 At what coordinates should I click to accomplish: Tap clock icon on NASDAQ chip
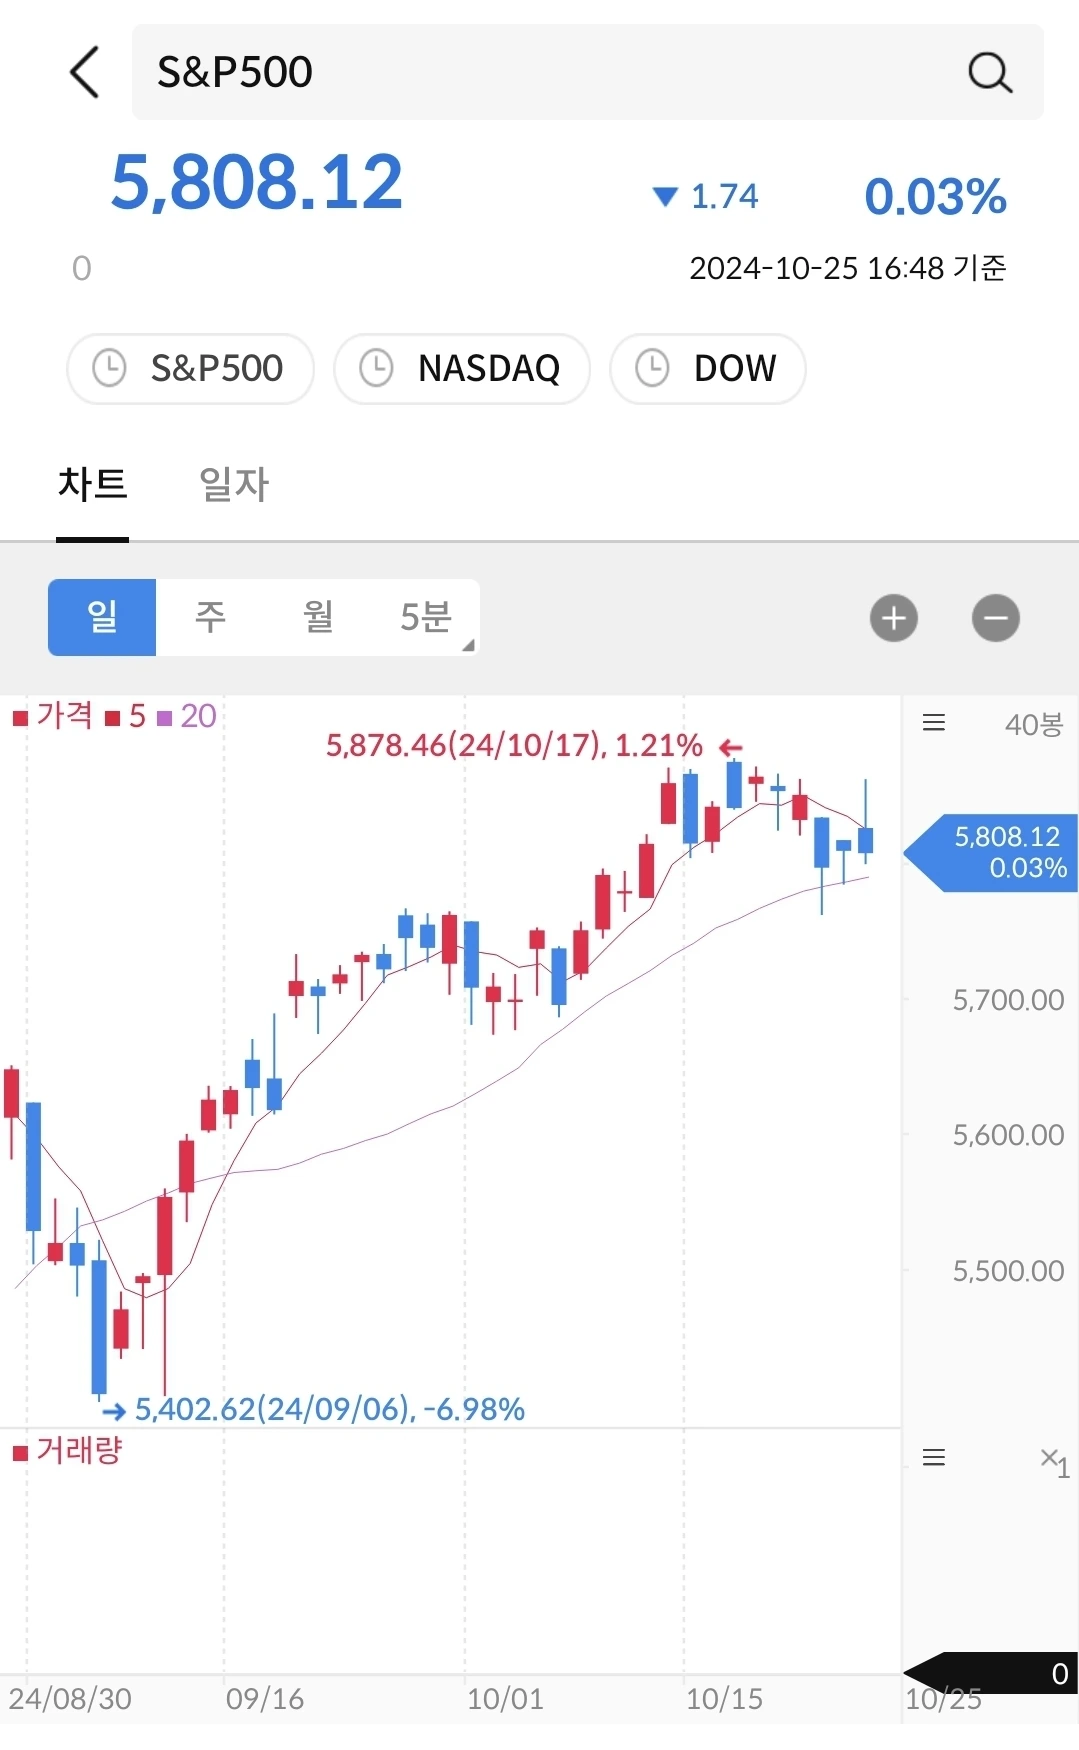[x=376, y=368]
